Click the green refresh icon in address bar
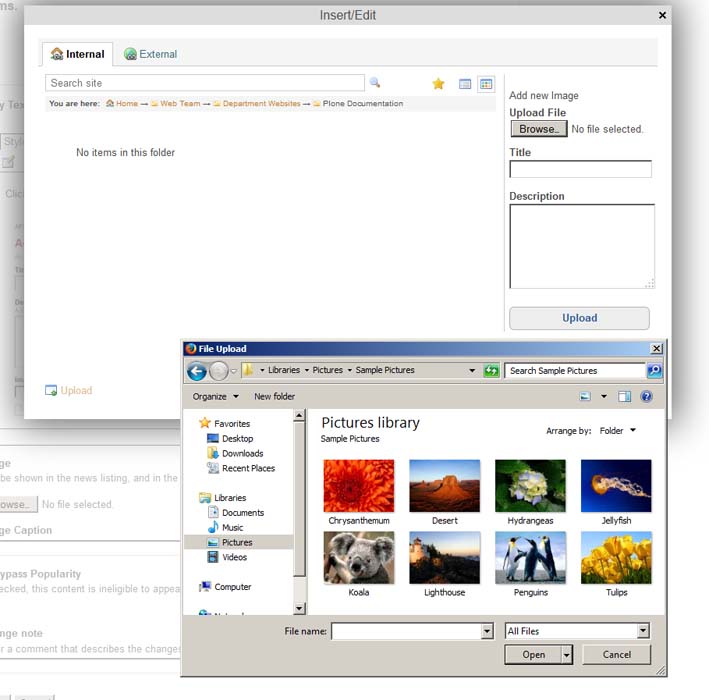Viewport: 709px width, 700px height. [x=491, y=371]
